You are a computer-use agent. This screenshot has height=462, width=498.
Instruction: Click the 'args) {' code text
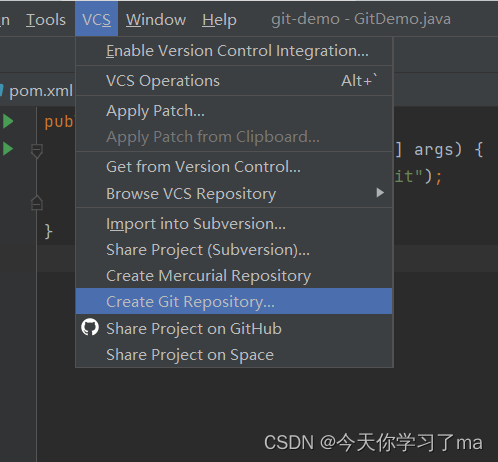coord(448,149)
